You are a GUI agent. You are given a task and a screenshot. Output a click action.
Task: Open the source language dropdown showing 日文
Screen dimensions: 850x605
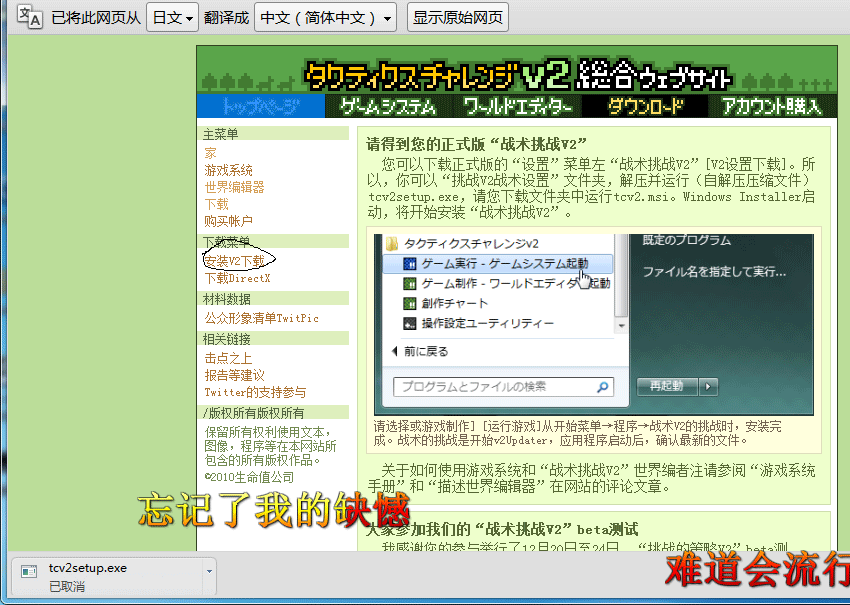click(172, 17)
